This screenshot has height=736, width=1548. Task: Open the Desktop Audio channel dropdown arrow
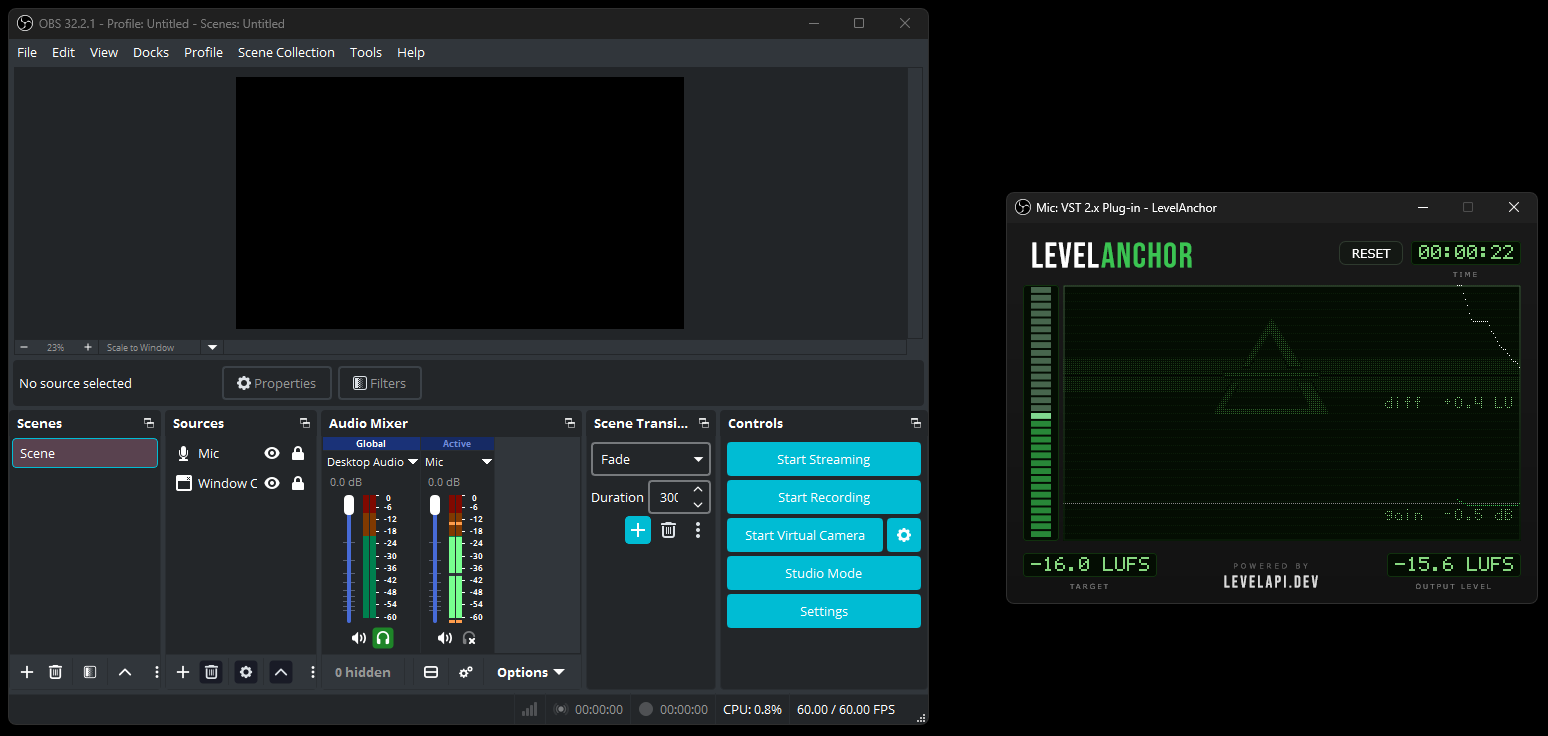click(413, 462)
